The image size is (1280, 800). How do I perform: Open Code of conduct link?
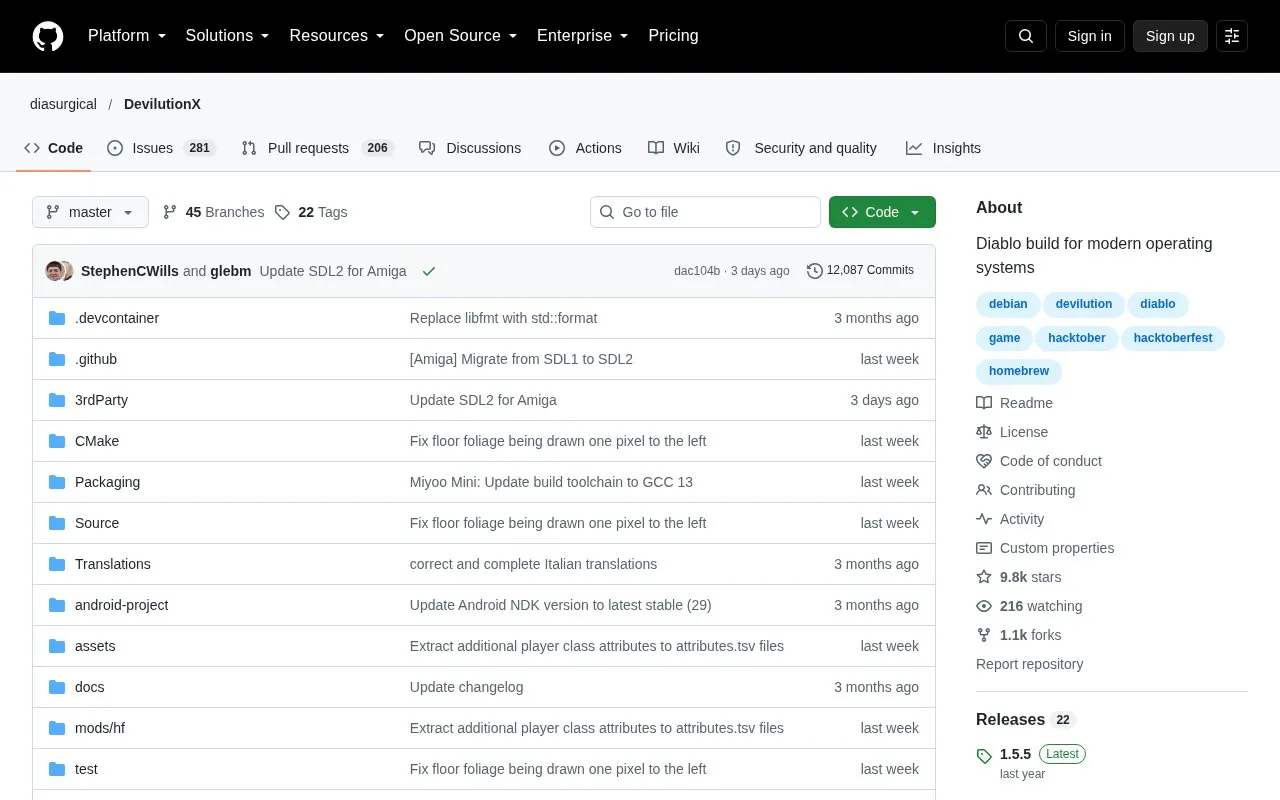point(1039,461)
